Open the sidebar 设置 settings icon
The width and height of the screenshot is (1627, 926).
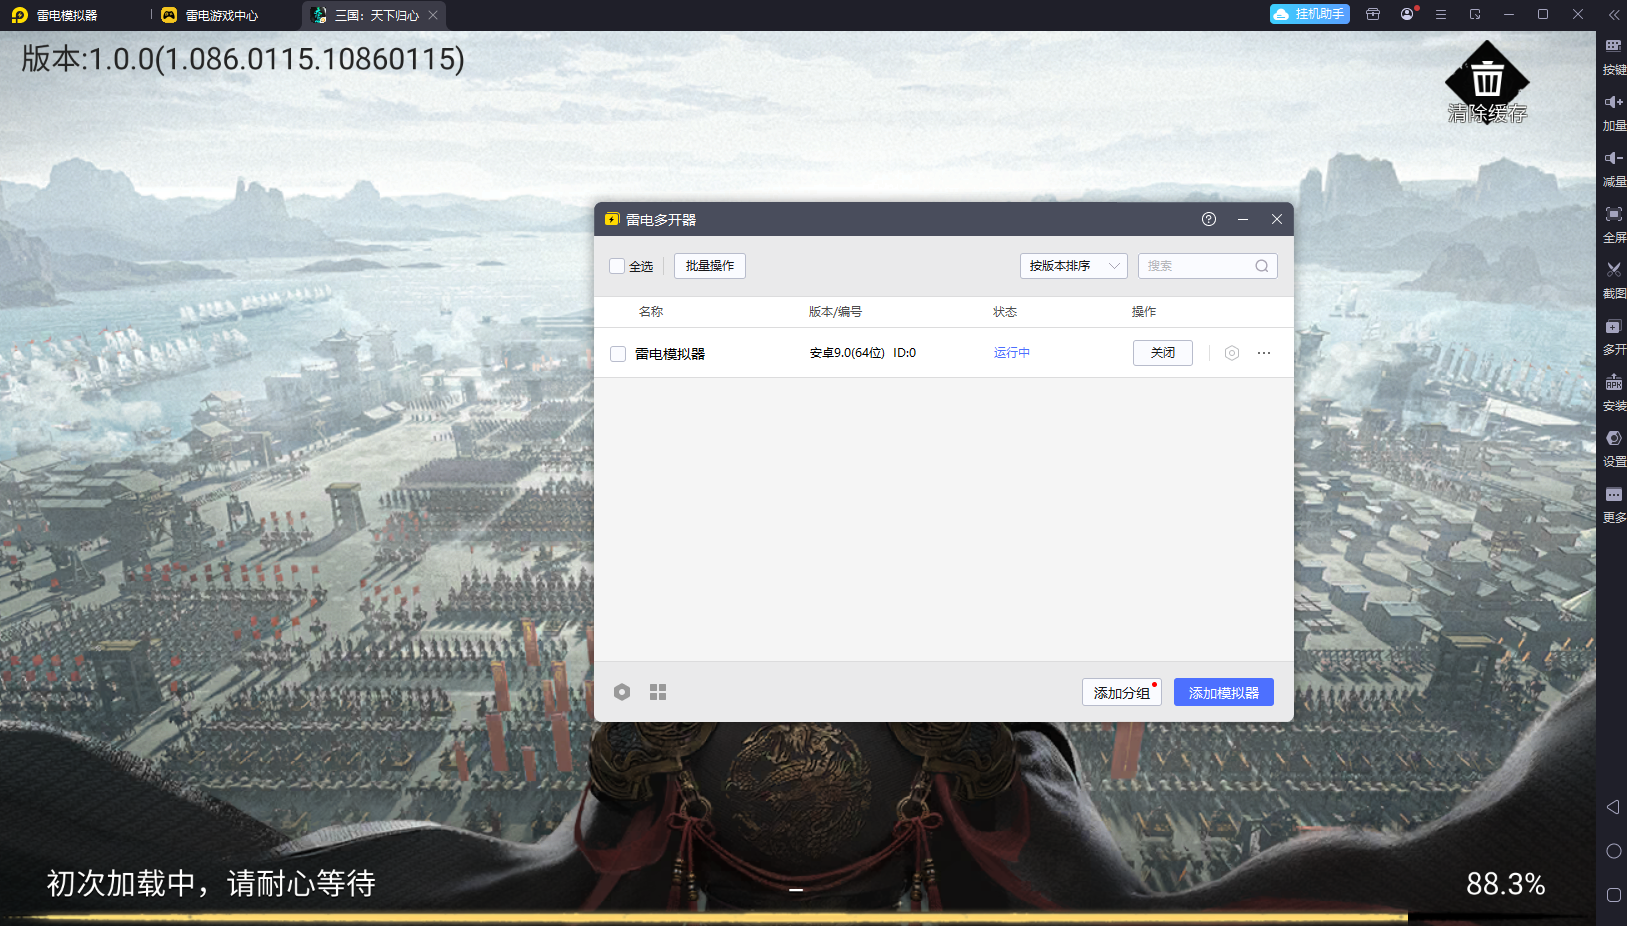(x=1613, y=439)
